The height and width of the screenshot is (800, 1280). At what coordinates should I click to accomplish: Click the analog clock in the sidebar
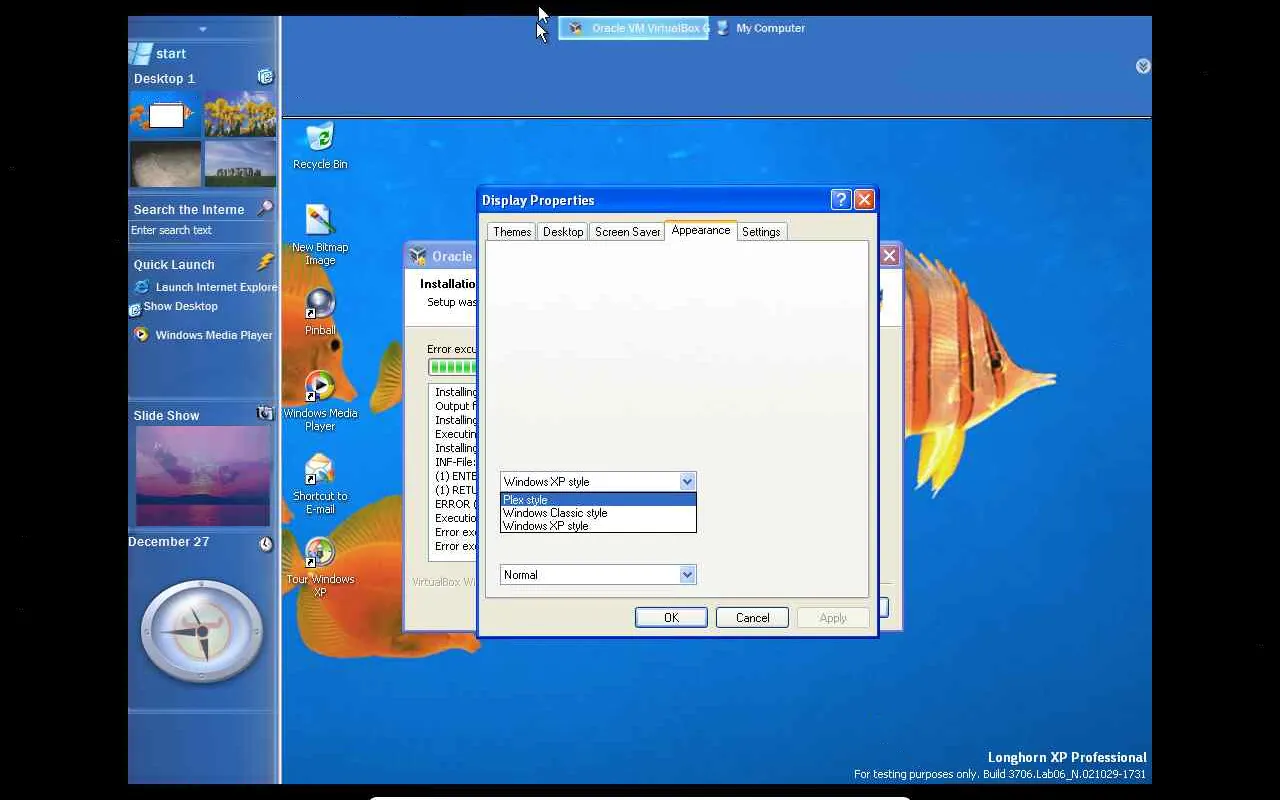pyautogui.click(x=202, y=631)
